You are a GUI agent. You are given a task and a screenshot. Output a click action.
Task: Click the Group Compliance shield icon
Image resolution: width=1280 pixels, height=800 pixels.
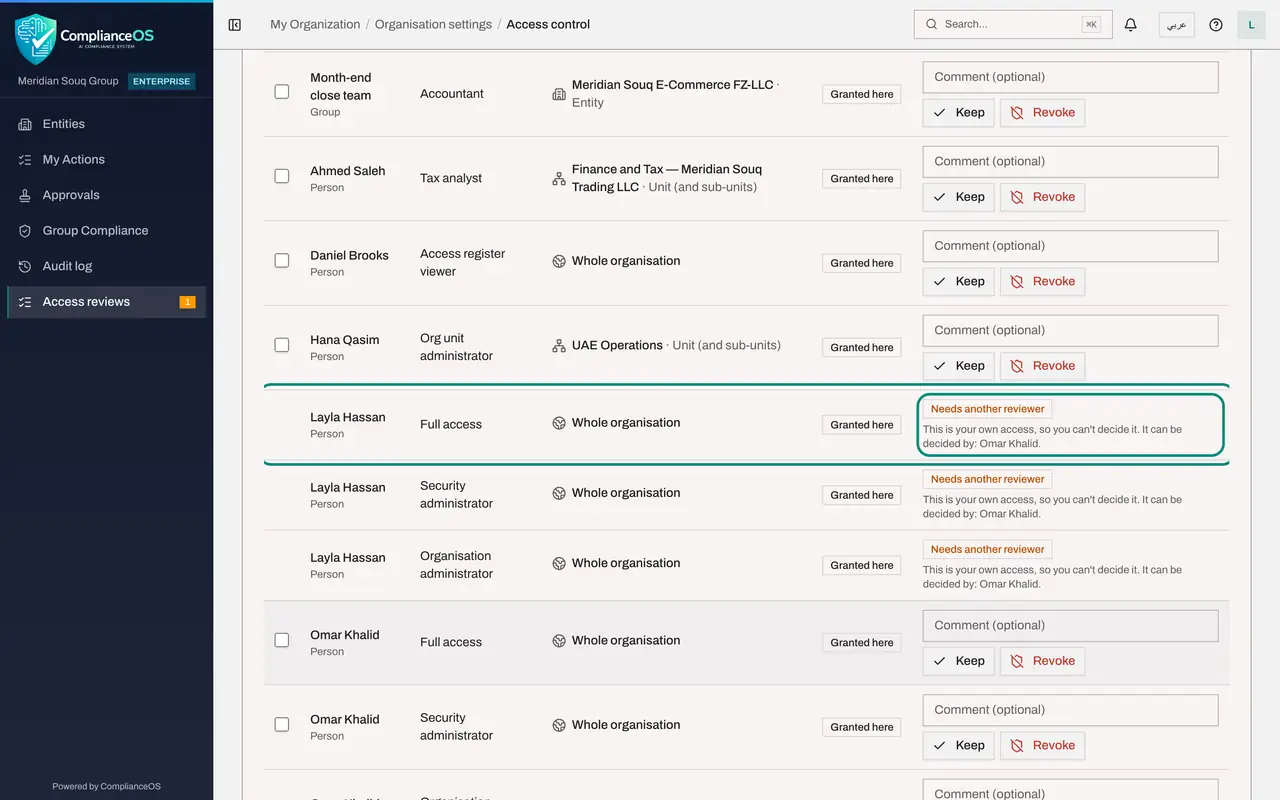(25, 231)
